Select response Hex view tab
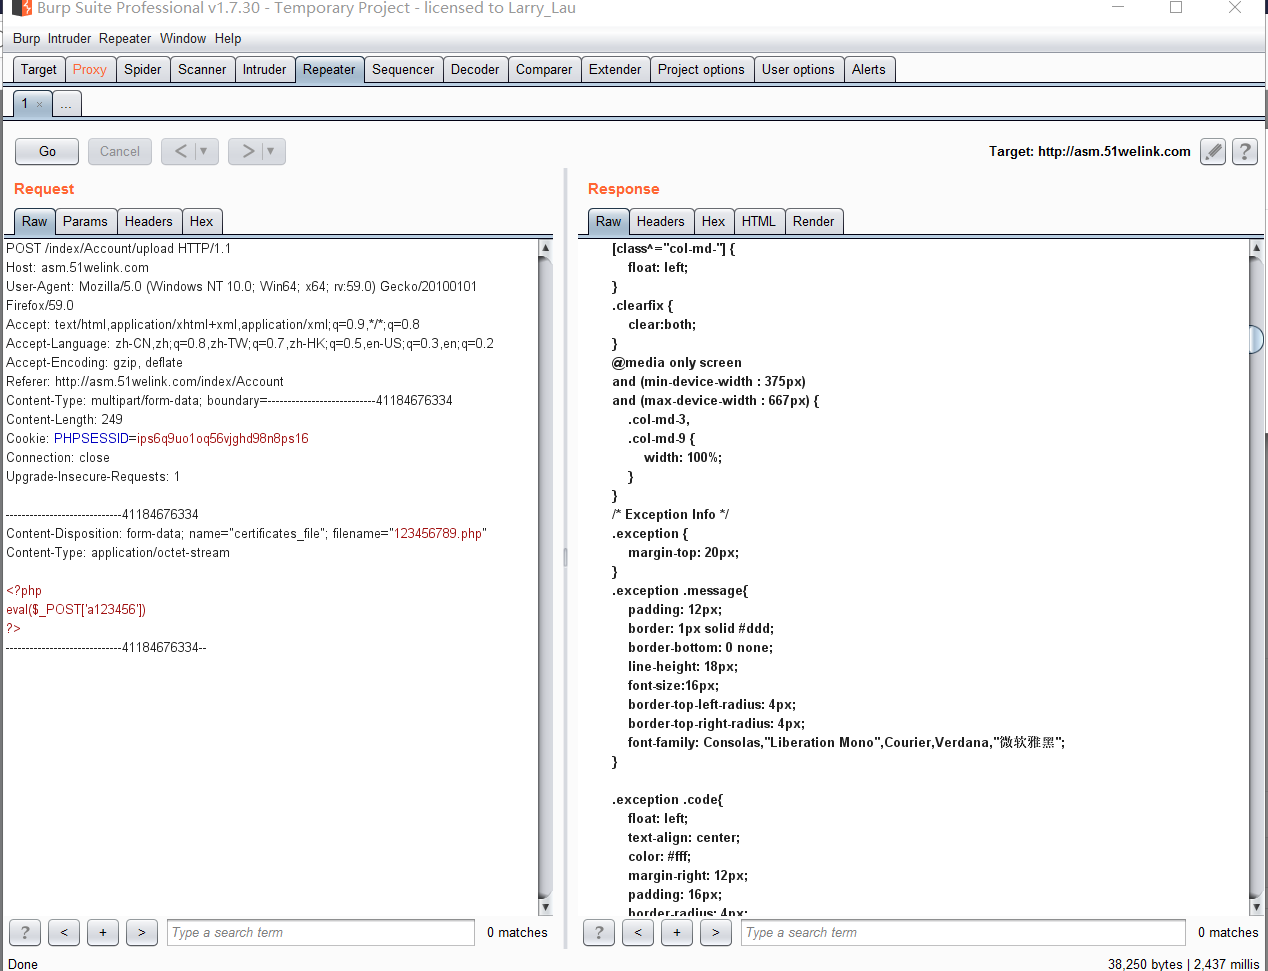Screen dimensions: 1268x971 tap(714, 221)
